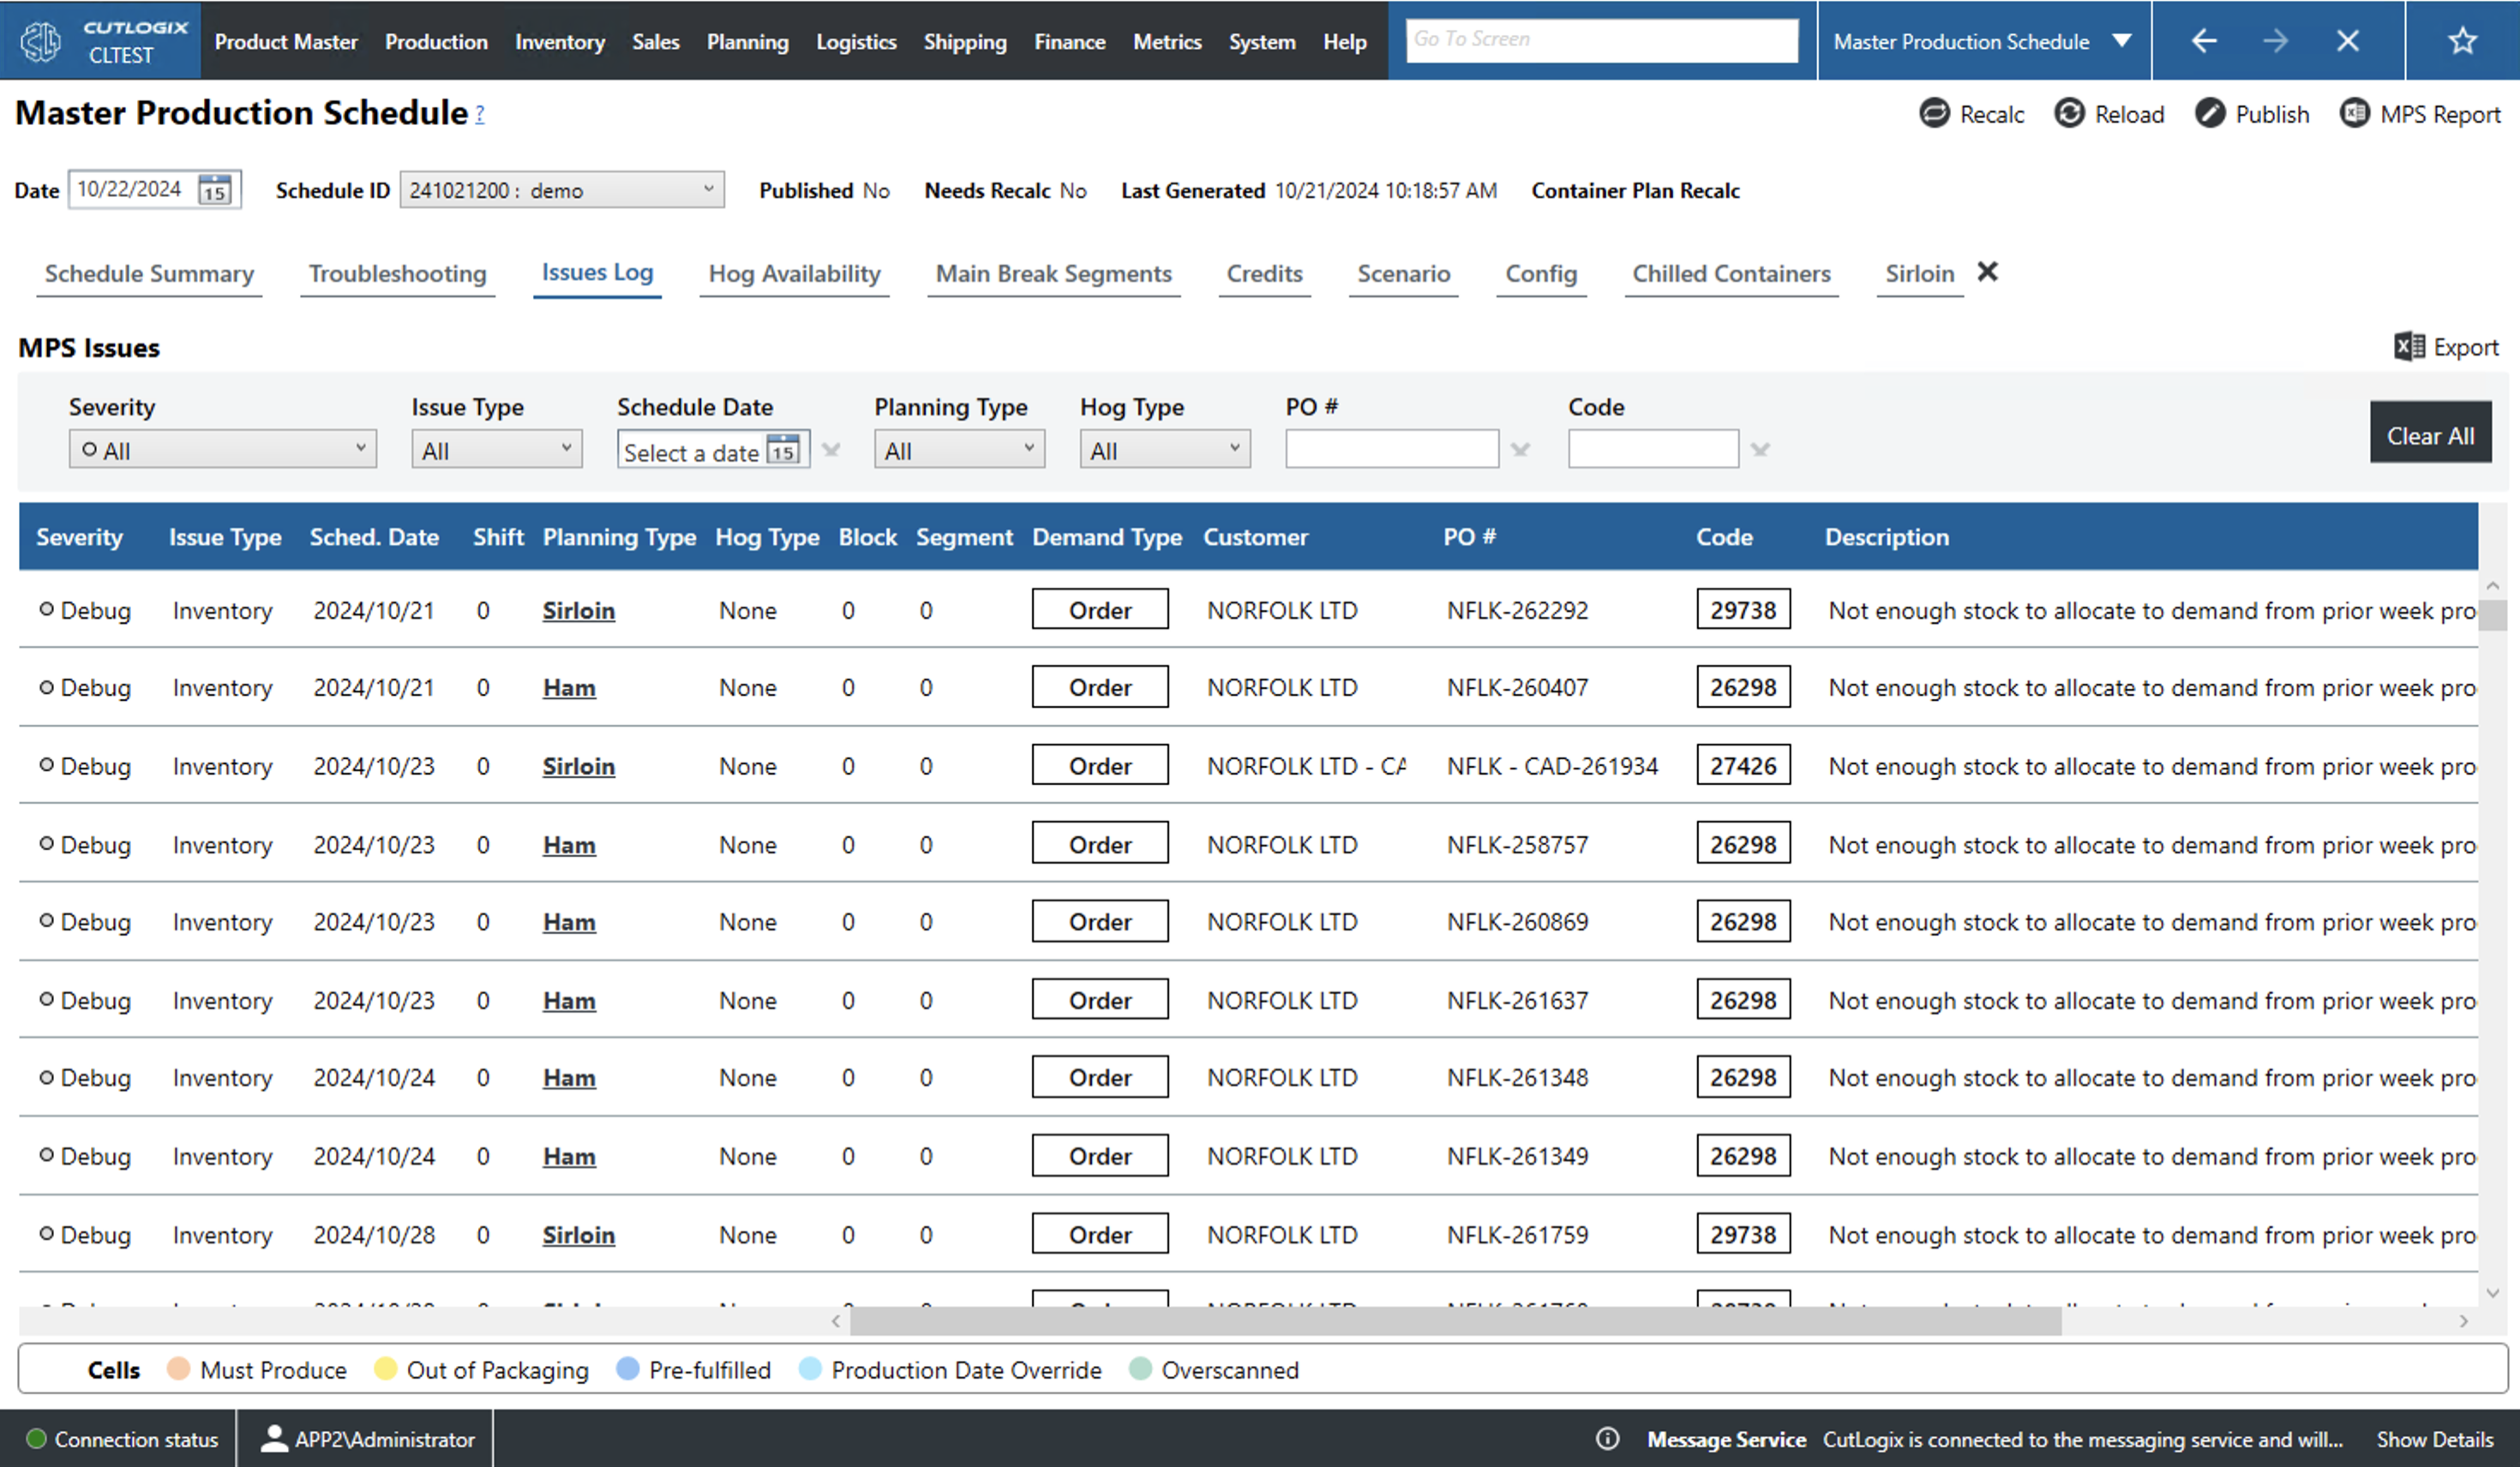Open the Schedule ID dropdown
The height and width of the screenshot is (1467, 2520).
(x=711, y=189)
